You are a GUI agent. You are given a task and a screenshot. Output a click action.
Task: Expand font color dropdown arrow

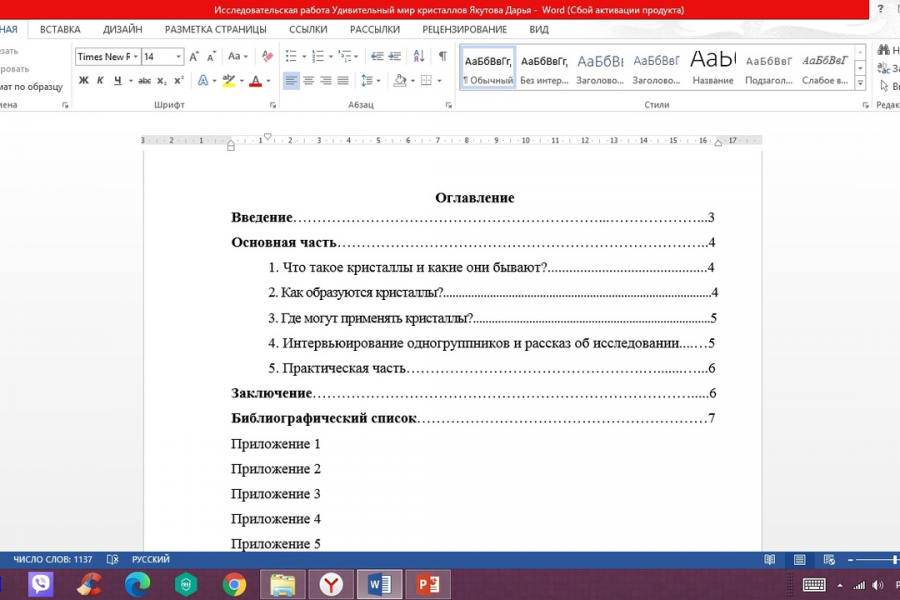[x=269, y=80]
